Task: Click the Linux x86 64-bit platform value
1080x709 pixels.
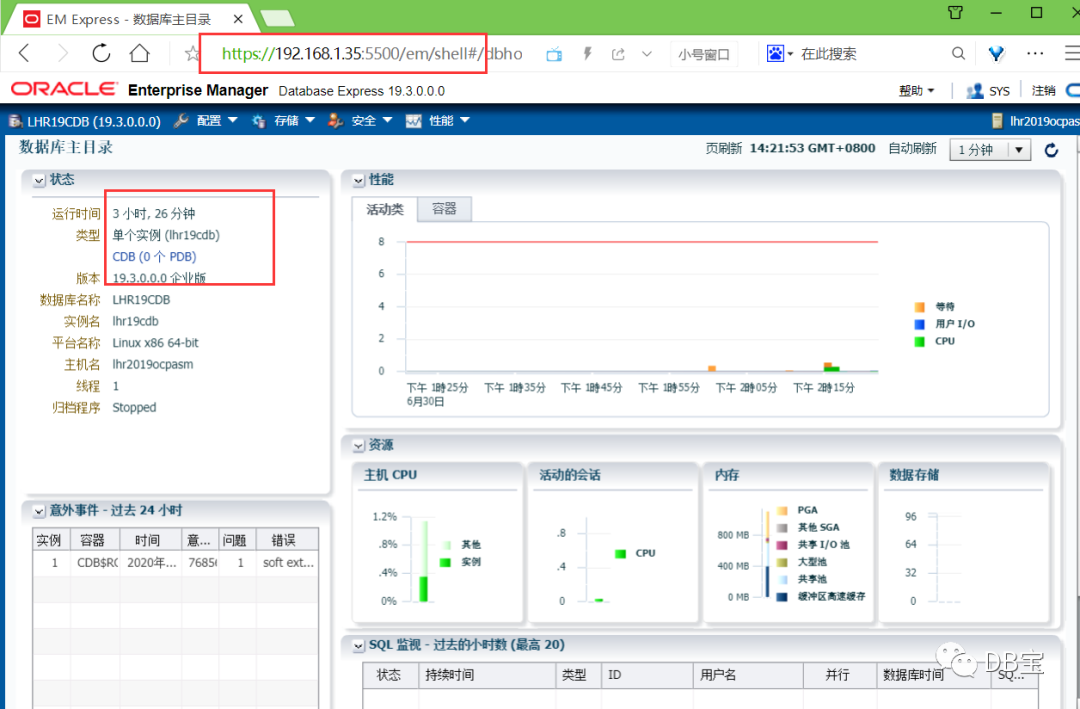Action: click(x=156, y=342)
